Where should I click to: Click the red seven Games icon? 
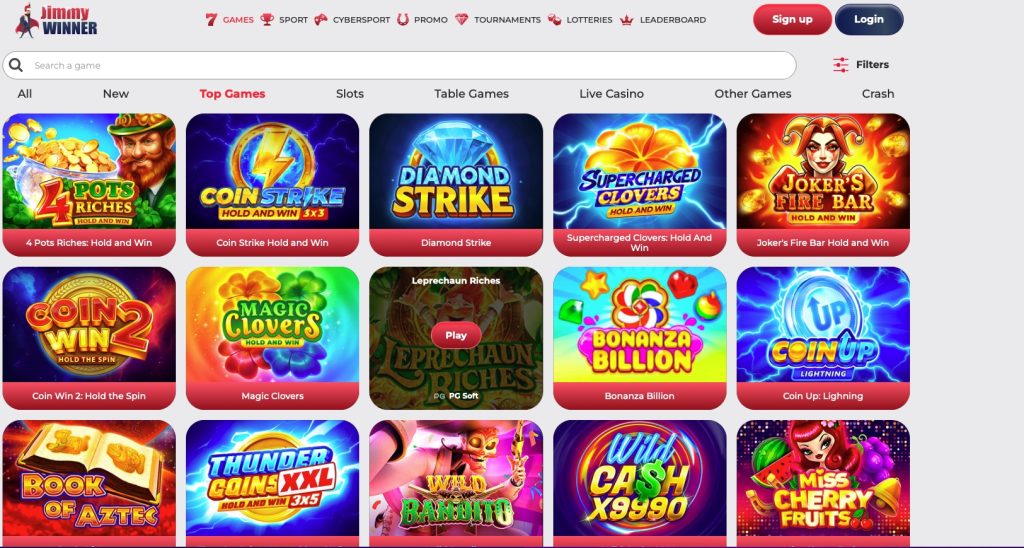tap(211, 20)
